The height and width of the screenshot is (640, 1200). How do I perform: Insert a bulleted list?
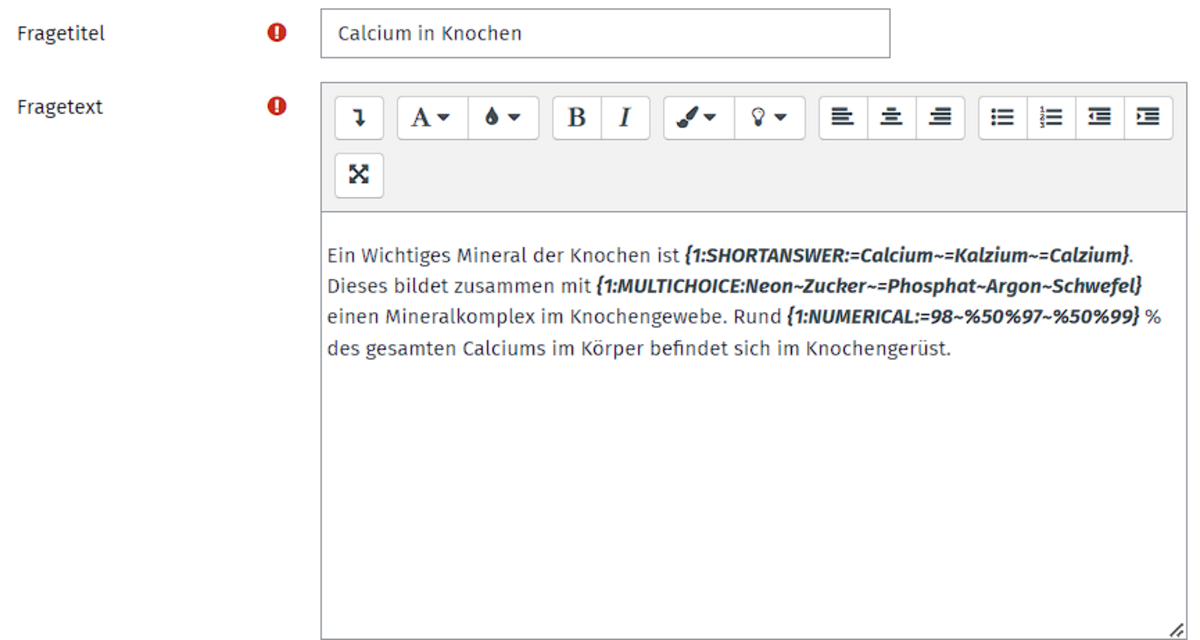(1003, 118)
